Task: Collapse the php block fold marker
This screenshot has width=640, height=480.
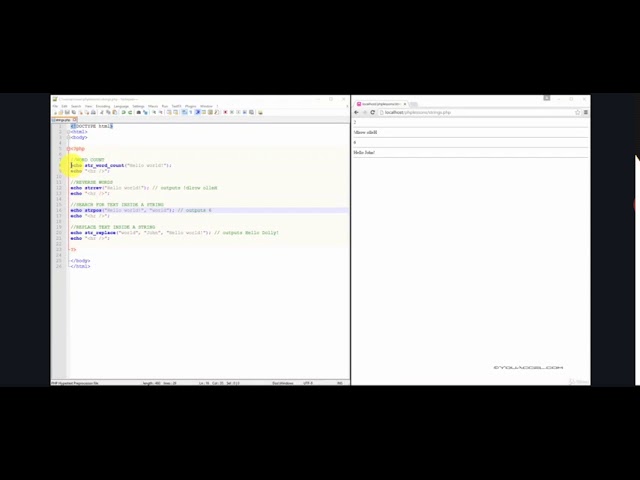Action: [69, 149]
